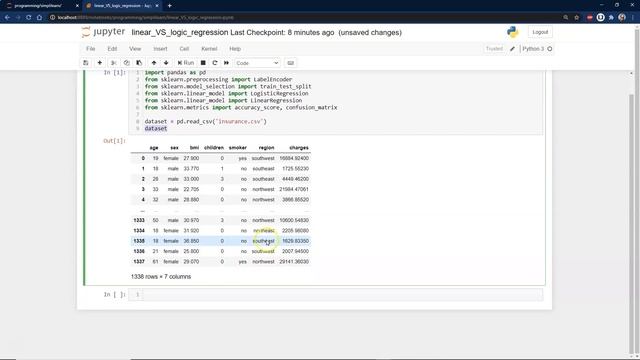Click Last Checkpoint: 8 minutes ago text
The height and width of the screenshot is (360, 640).
coord(282,33)
